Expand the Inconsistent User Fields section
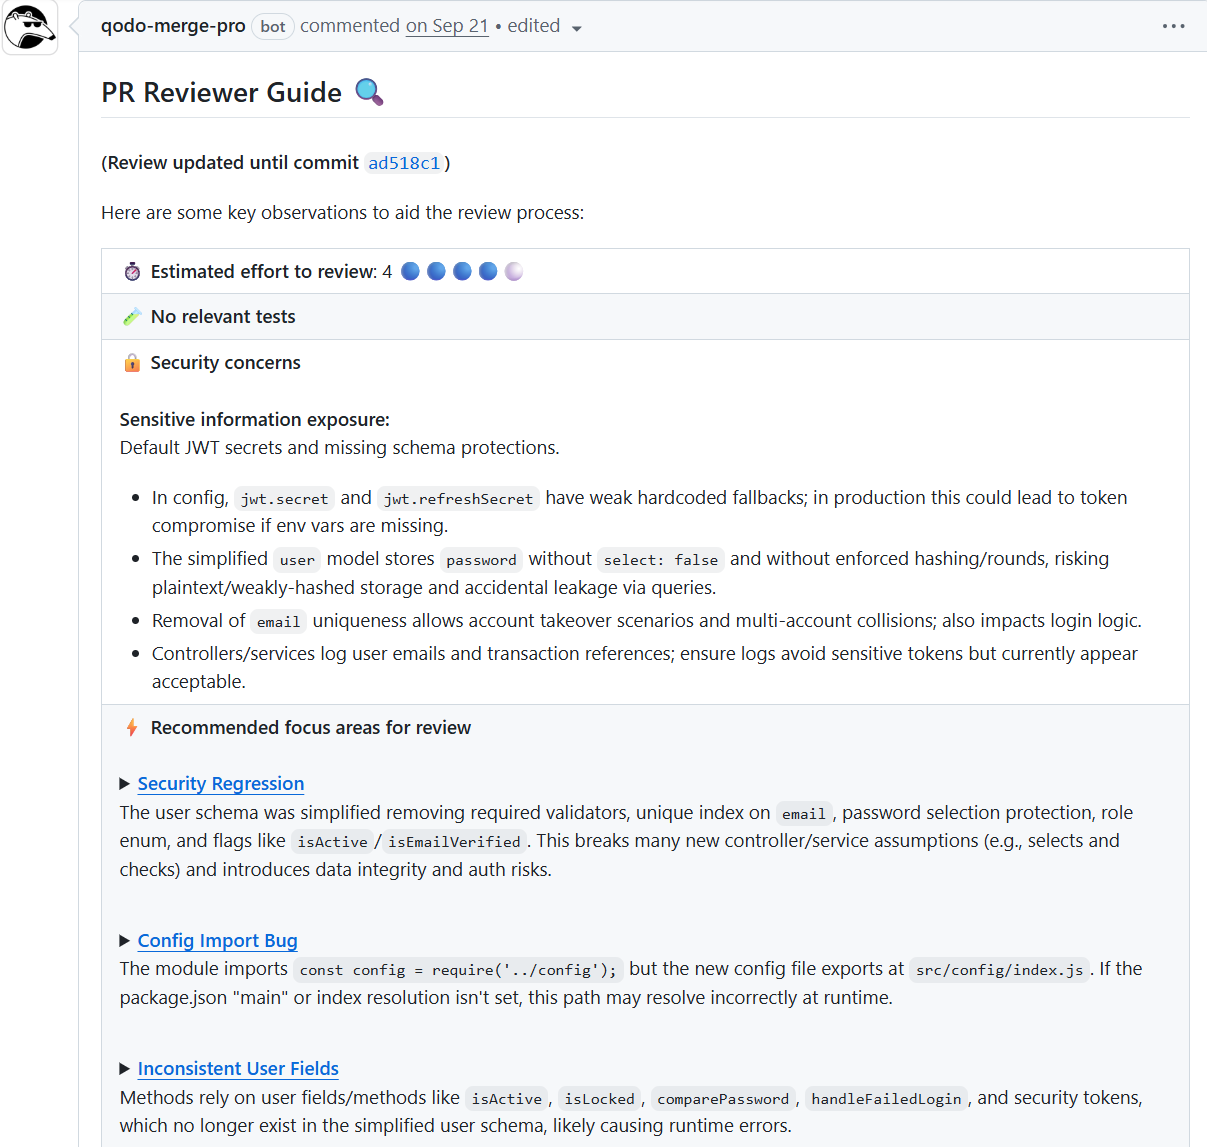 [124, 1068]
